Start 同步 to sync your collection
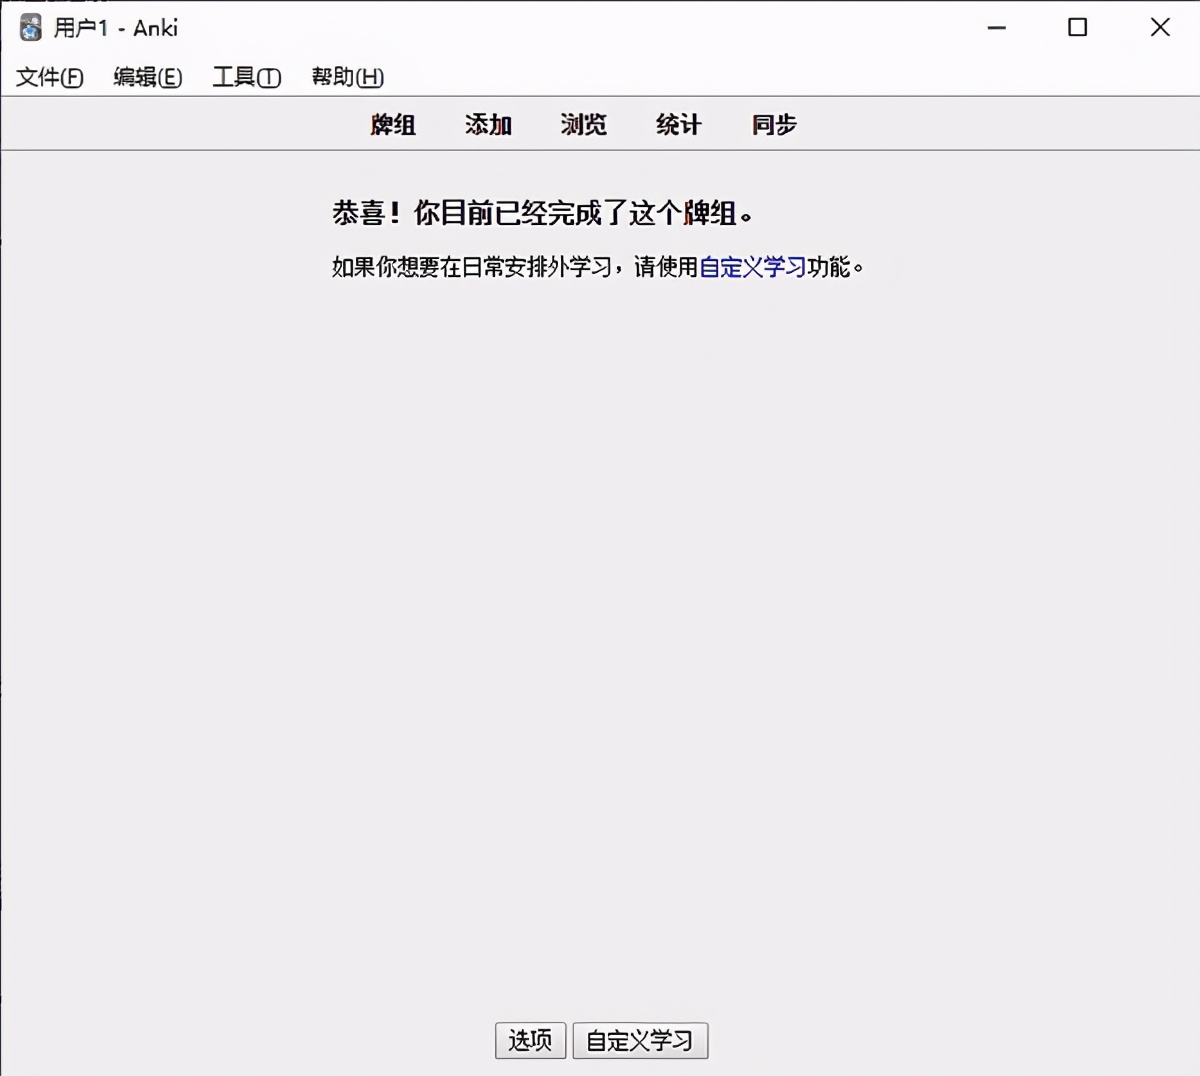The width and height of the screenshot is (1200, 1076). pyautogui.click(x=772, y=124)
